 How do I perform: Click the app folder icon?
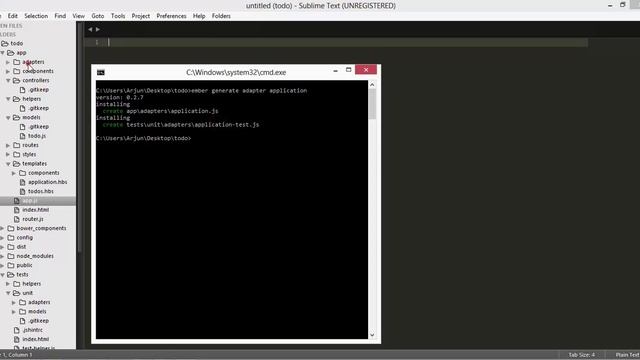click(x=11, y=53)
